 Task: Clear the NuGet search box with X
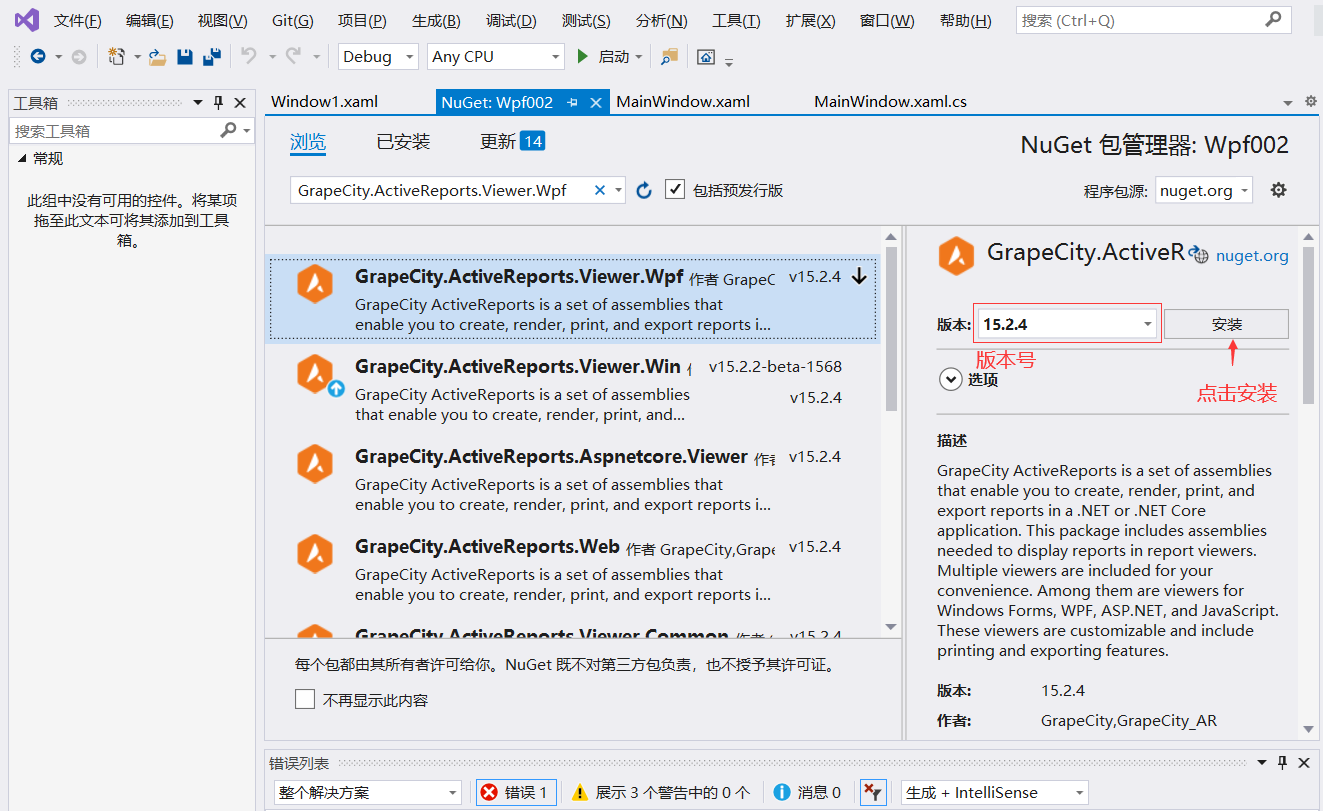[600, 190]
